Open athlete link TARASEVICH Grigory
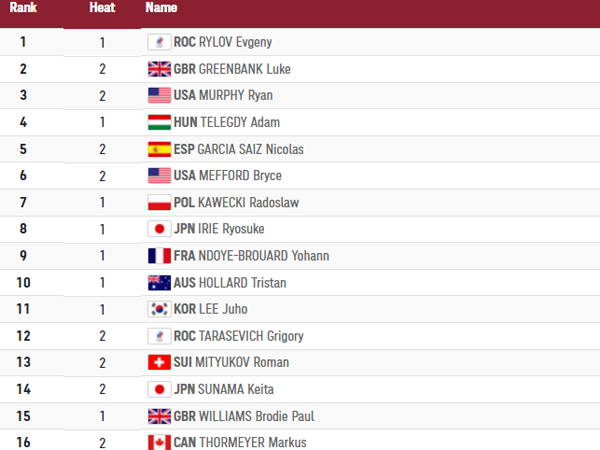Screen dimensions: 600x450 tap(251, 336)
